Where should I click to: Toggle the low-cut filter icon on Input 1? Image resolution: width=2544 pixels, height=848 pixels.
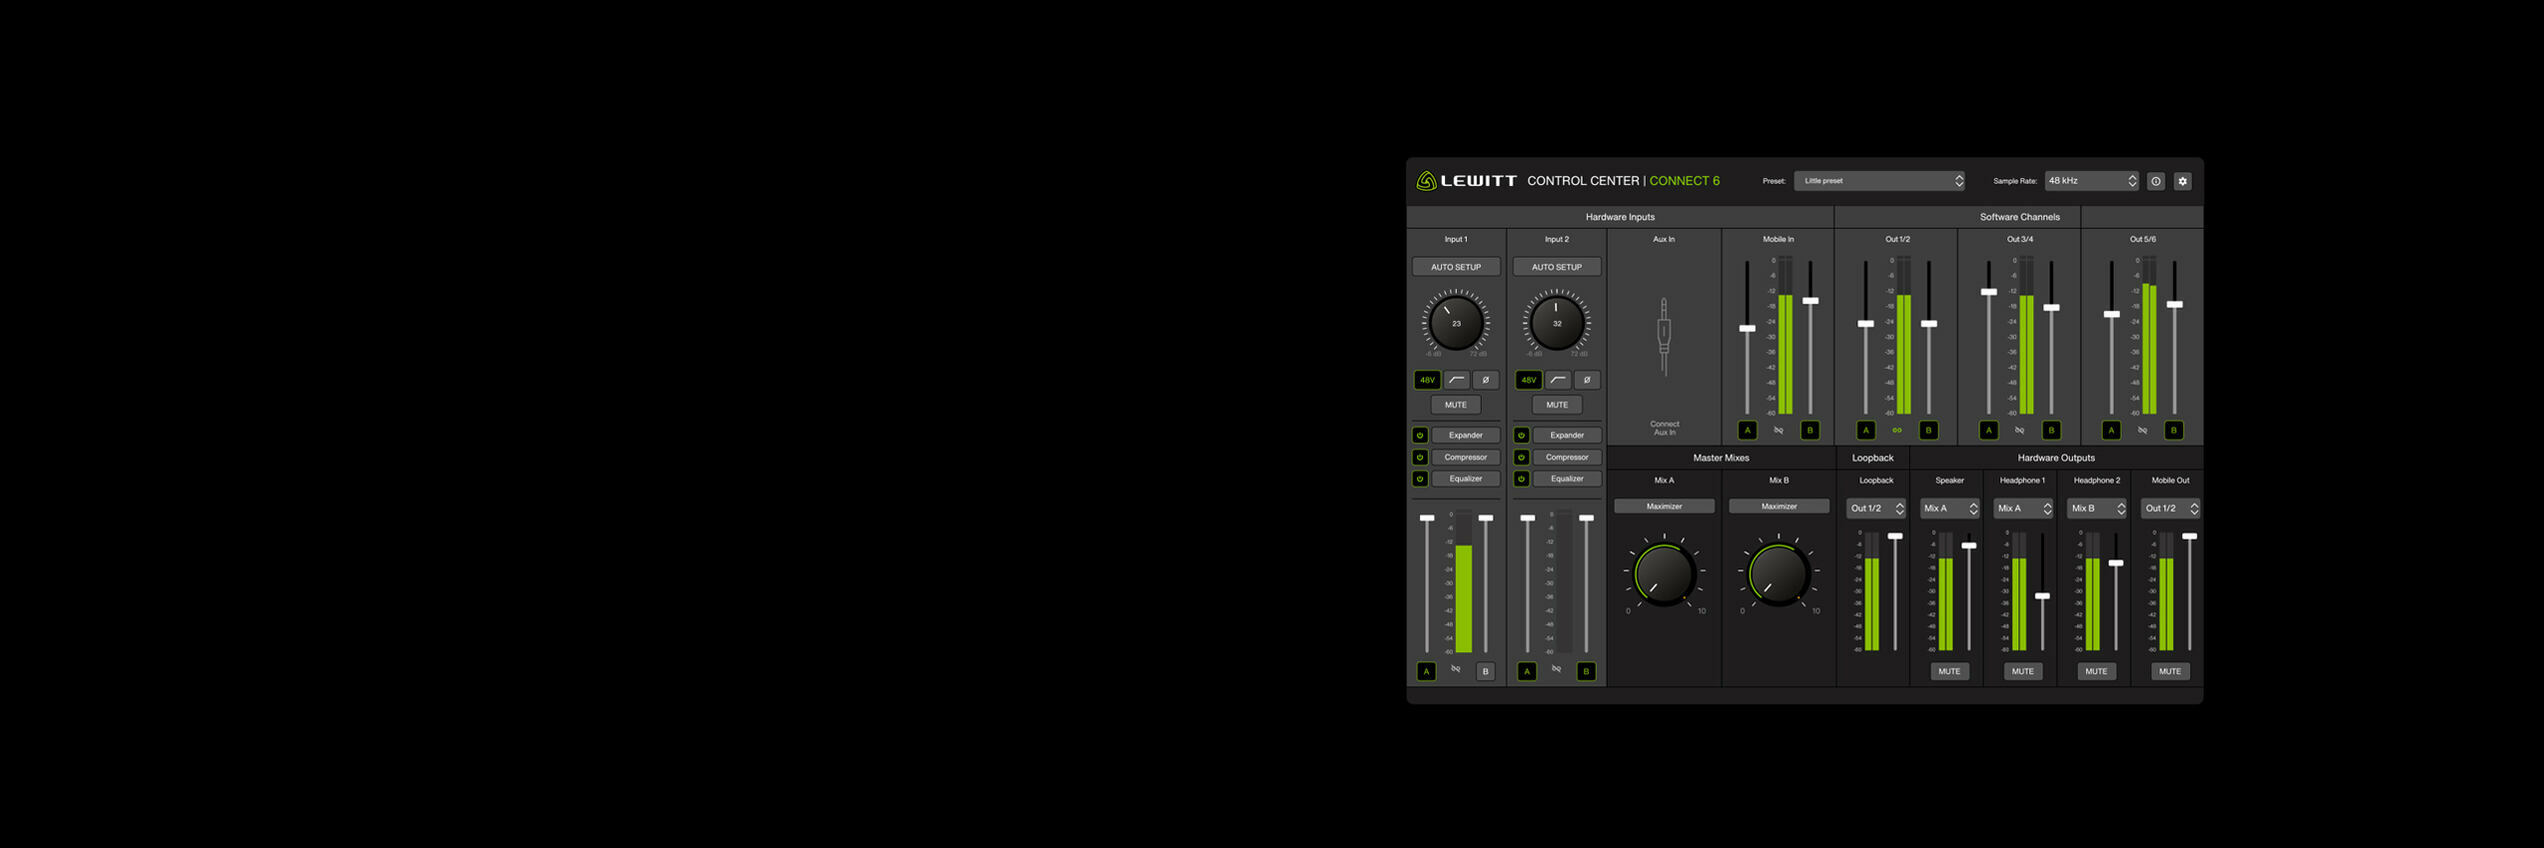(x=1456, y=380)
